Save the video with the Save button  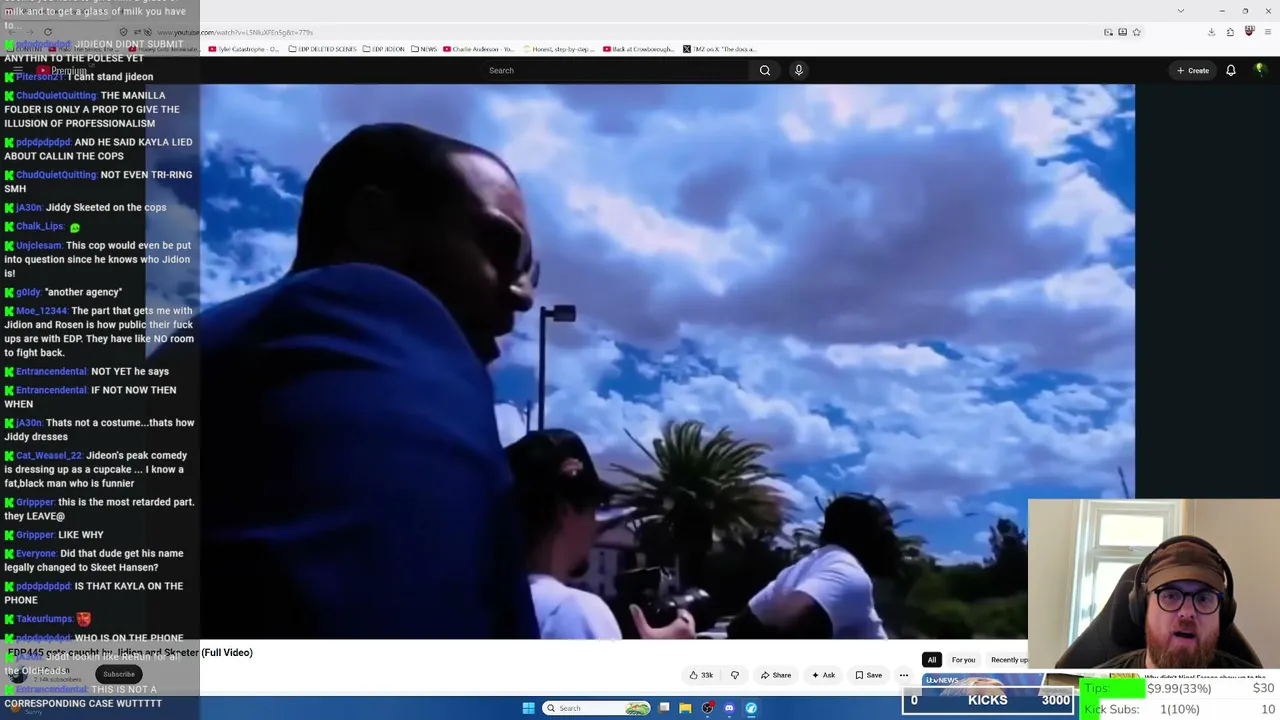coord(868,675)
